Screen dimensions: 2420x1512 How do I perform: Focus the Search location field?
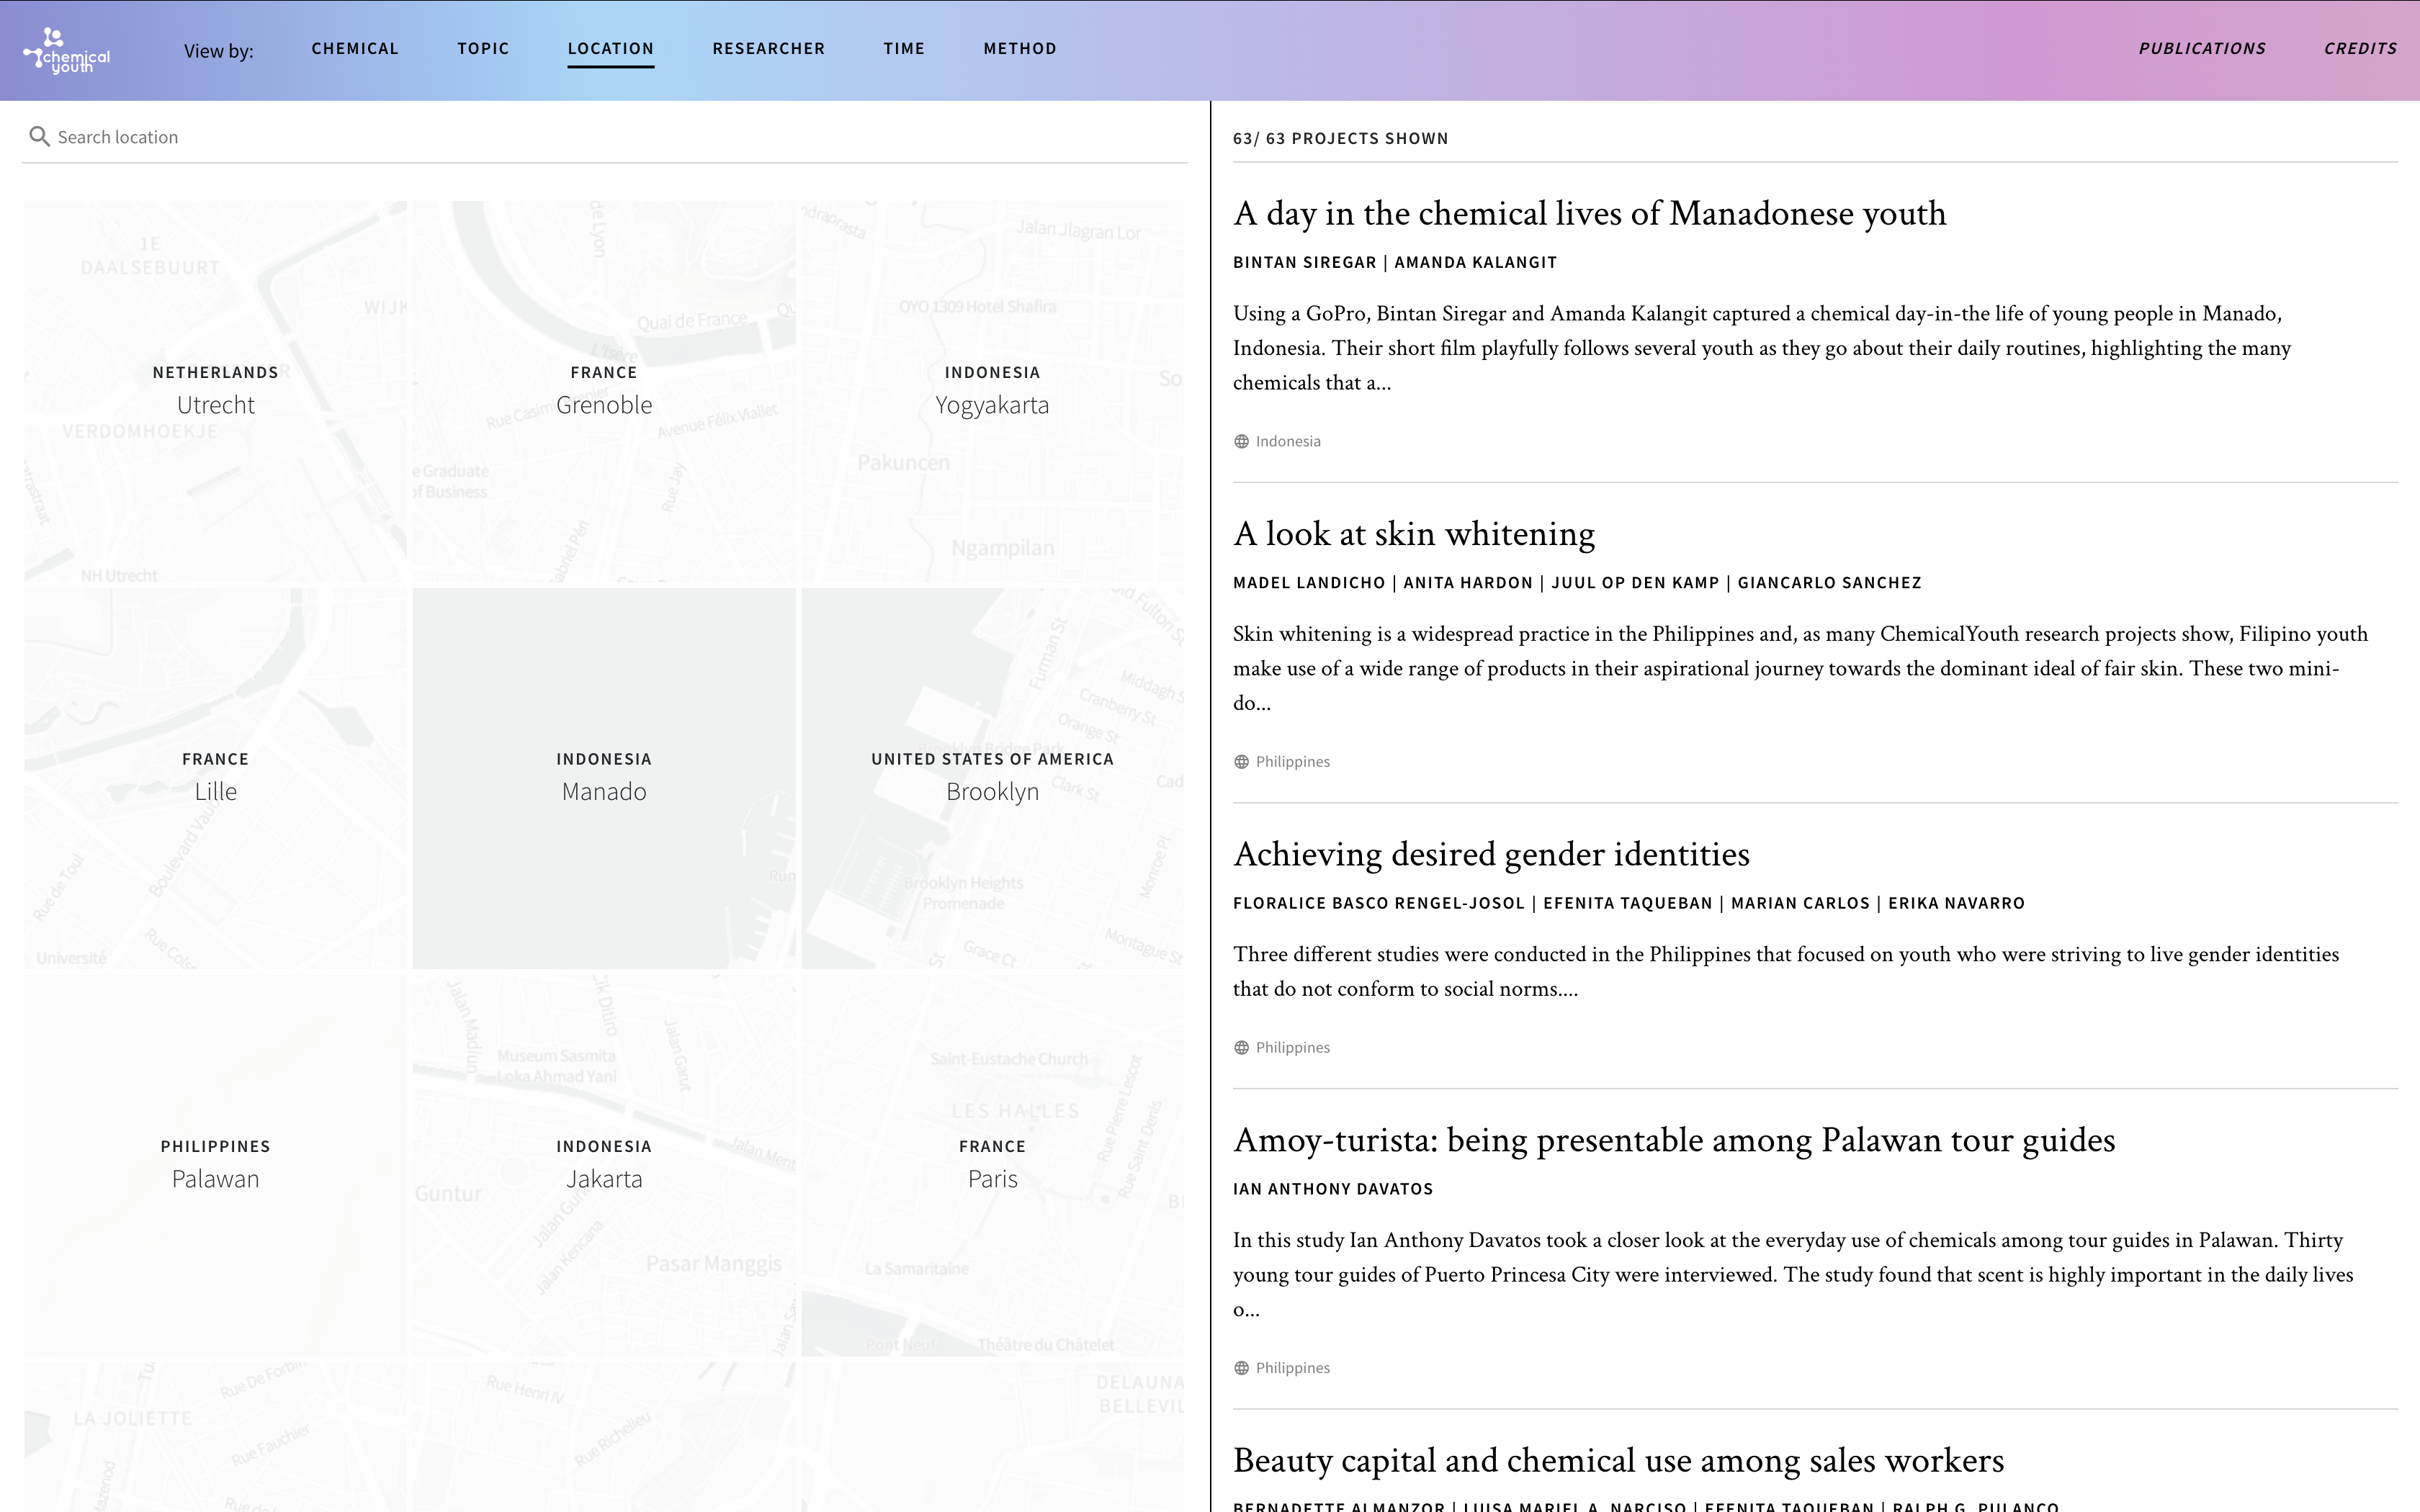(604, 137)
